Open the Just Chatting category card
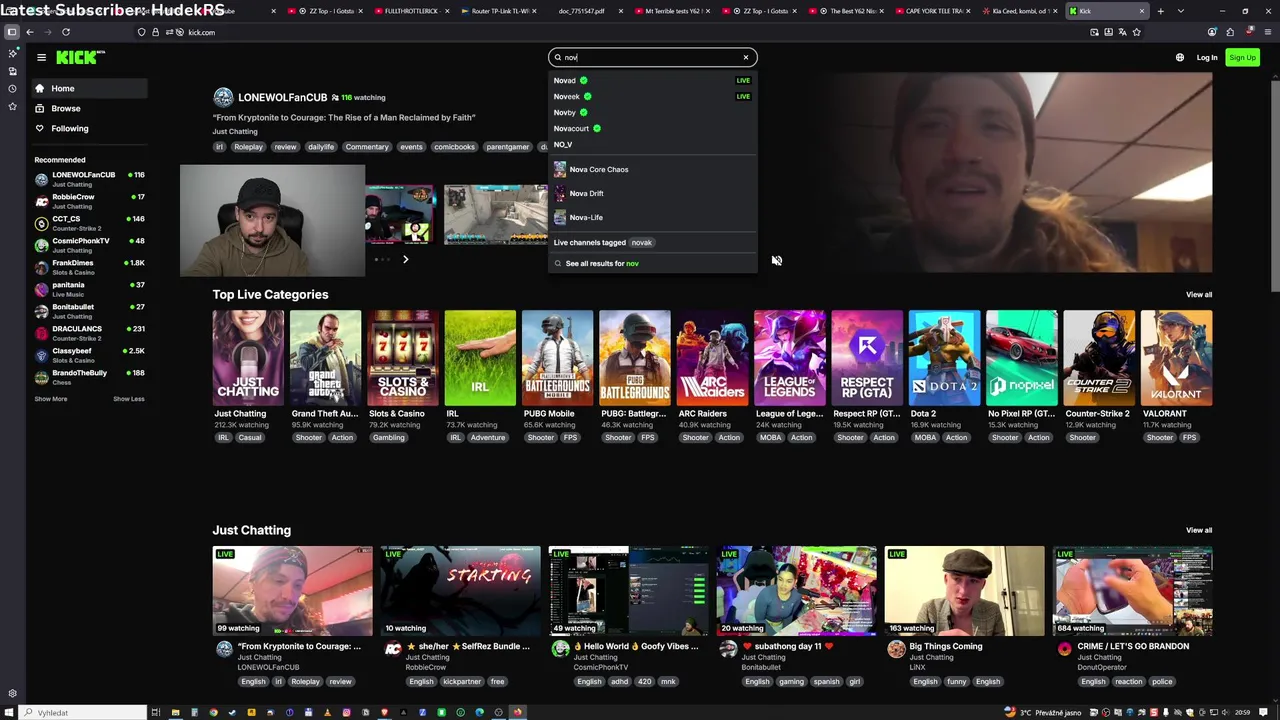Viewport: 1280px width, 720px height. tap(248, 358)
